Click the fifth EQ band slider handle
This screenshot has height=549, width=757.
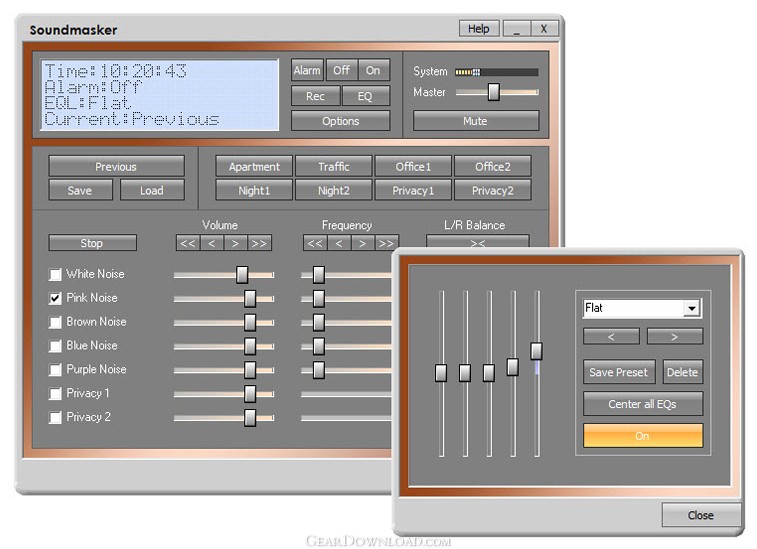click(x=536, y=351)
